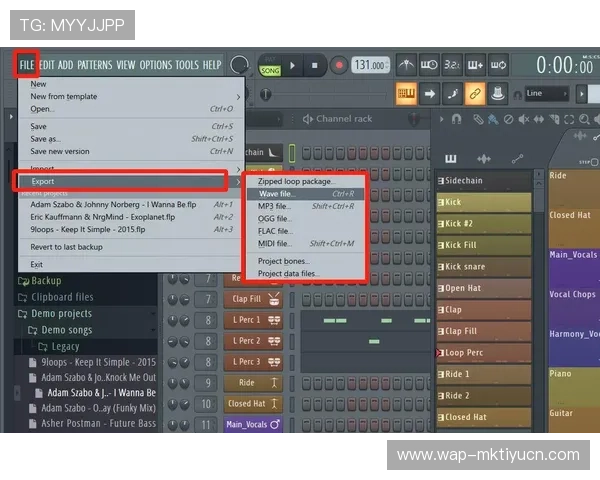This screenshot has height=480, width=600.
Task: Click the drum icon on Clap Fill channel
Action: (274, 298)
